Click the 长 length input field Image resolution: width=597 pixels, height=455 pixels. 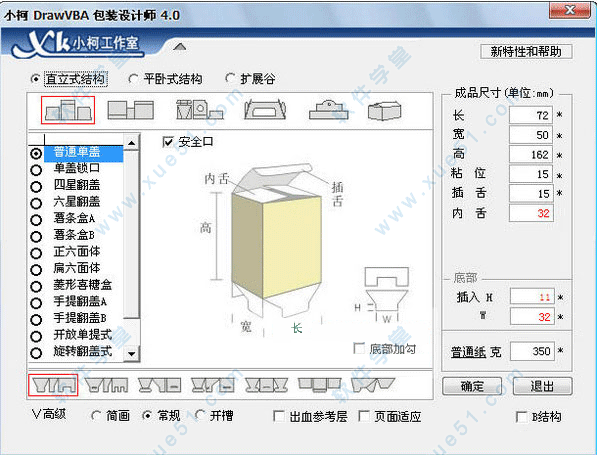[531, 115]
